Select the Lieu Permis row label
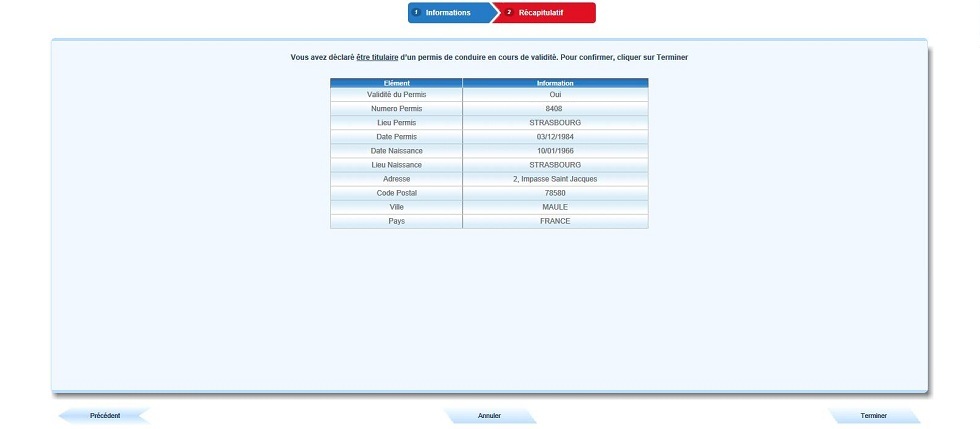980x429 pixels. pyautogui.click(x=396, y=122)
